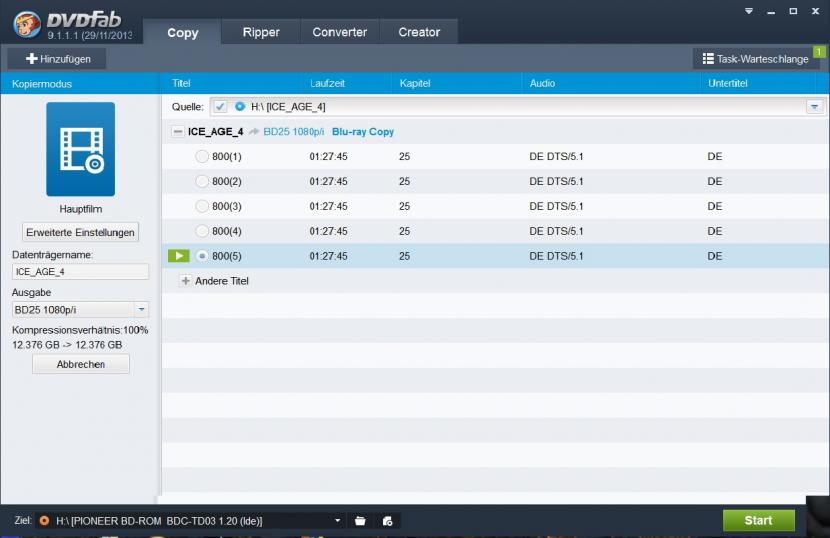Click DE DTS/5.1 audio of title 800(3)
This screenshot has width=830, height=538.
(556, 206)
